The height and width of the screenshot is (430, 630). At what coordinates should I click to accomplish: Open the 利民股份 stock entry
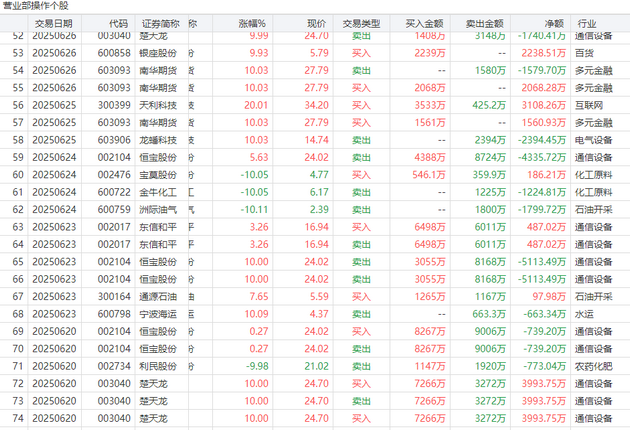coord(158,366)
